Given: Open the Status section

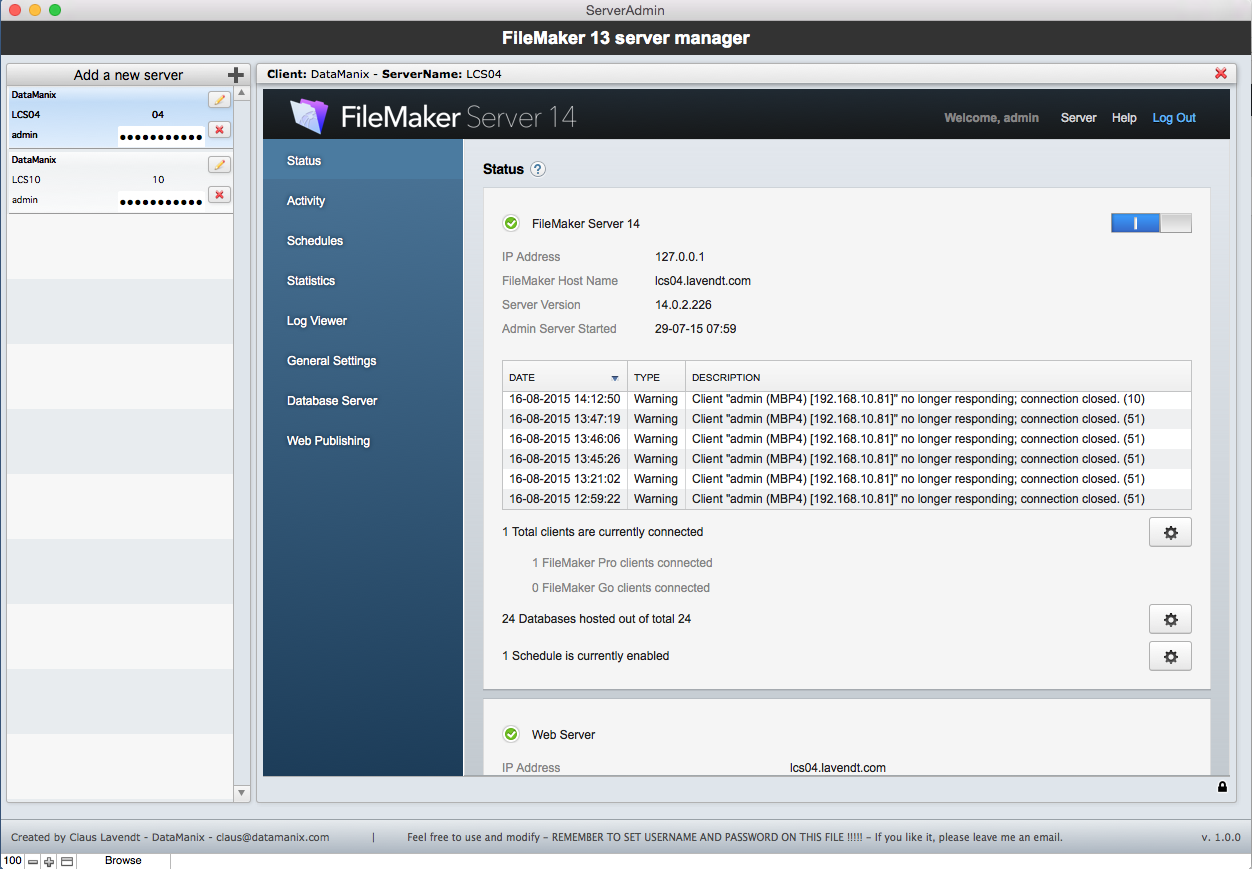Looking at the screenshot, I should (x=363, y=160).
